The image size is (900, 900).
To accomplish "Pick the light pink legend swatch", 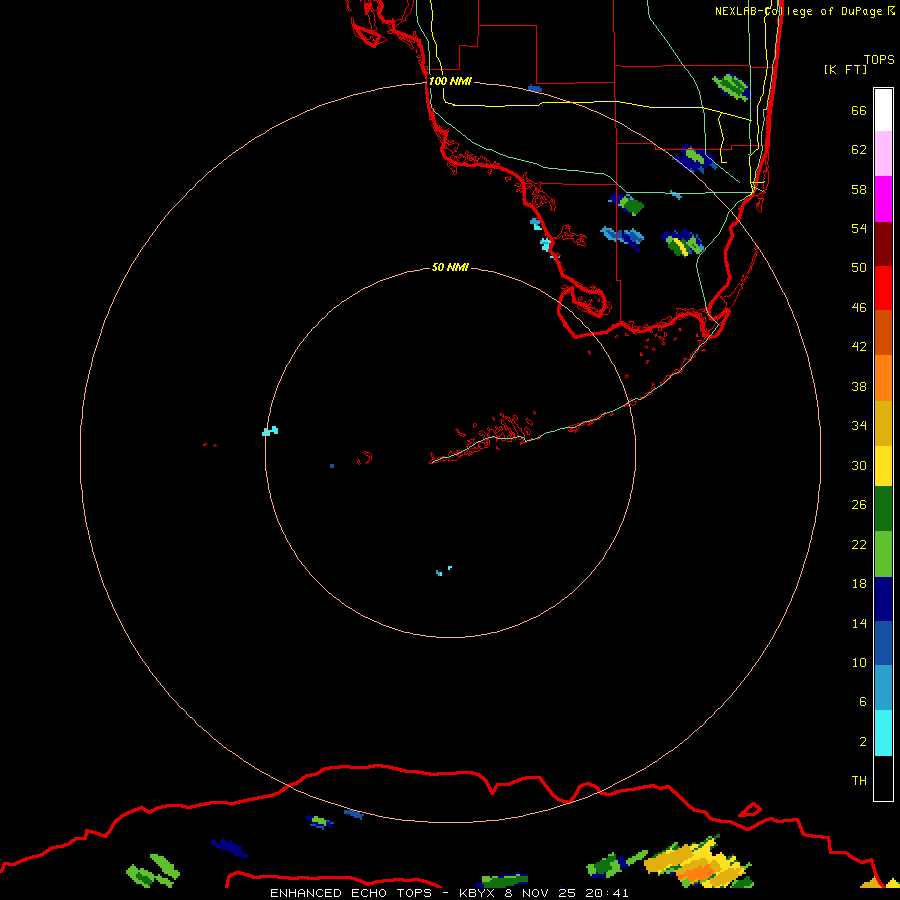I will click(x=883, y=153).
